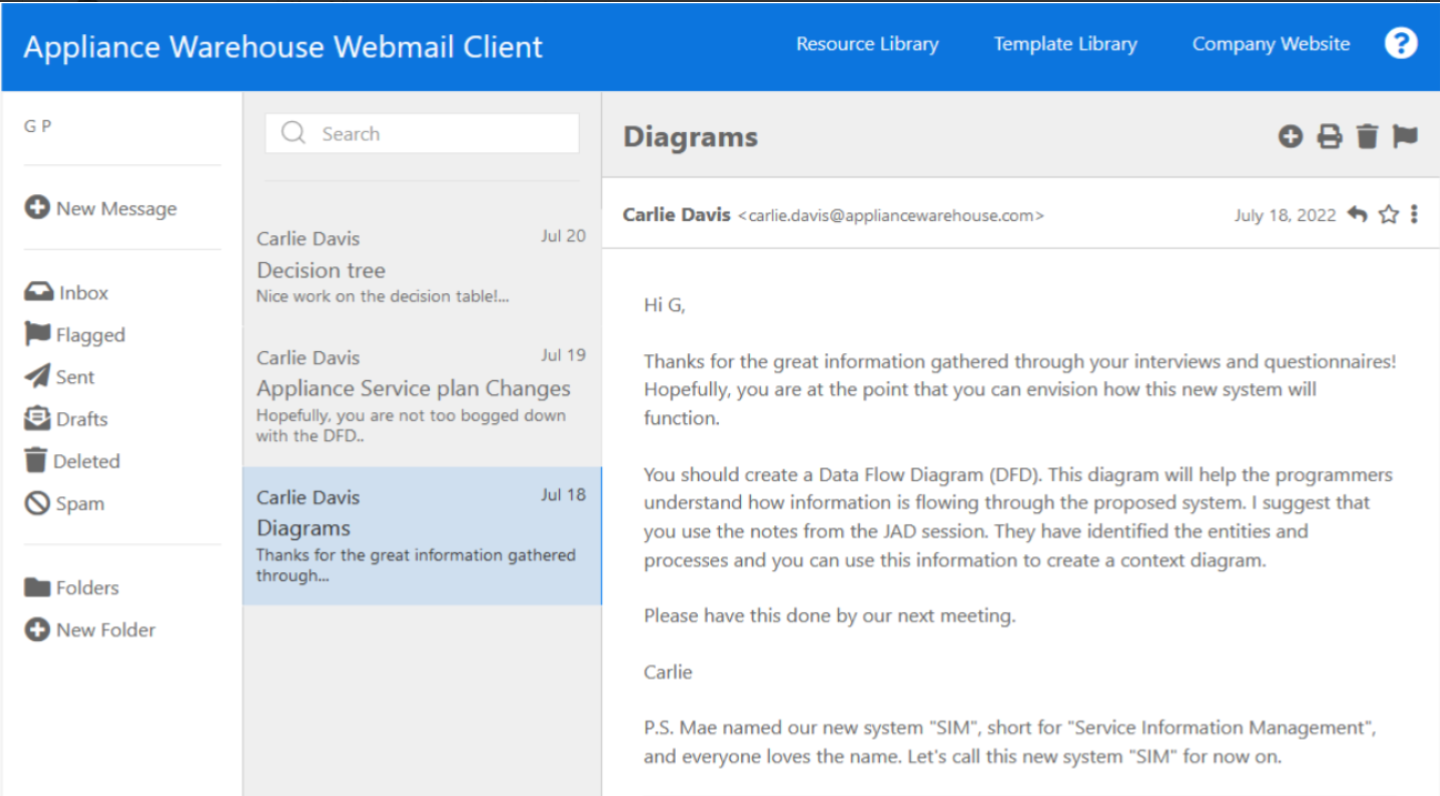Open the three-dot message options menu
Image resolution: width=1440 pixels, height=796 pixels.
tap(1414, 214)
